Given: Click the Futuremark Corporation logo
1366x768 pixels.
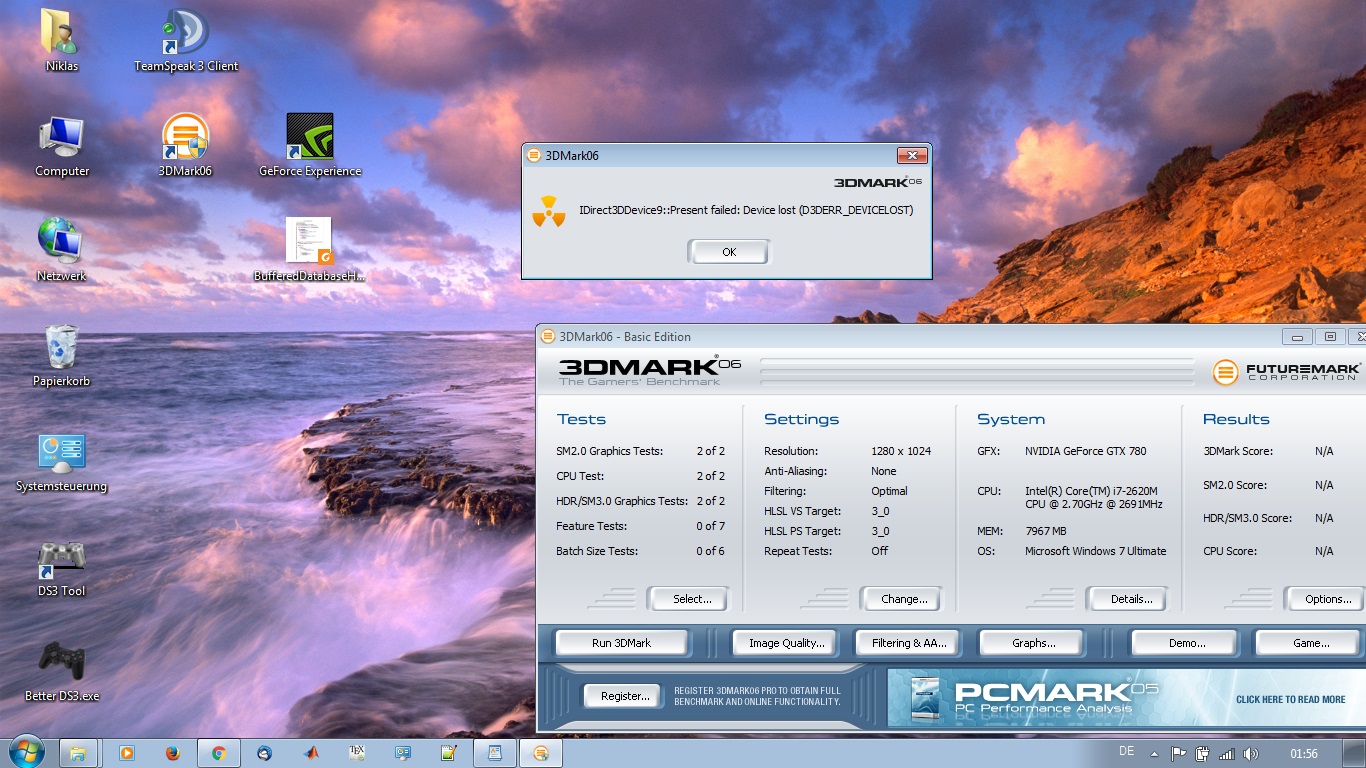Looking at the screenshot, I should pyautogui.click(x=1287, y=372).
